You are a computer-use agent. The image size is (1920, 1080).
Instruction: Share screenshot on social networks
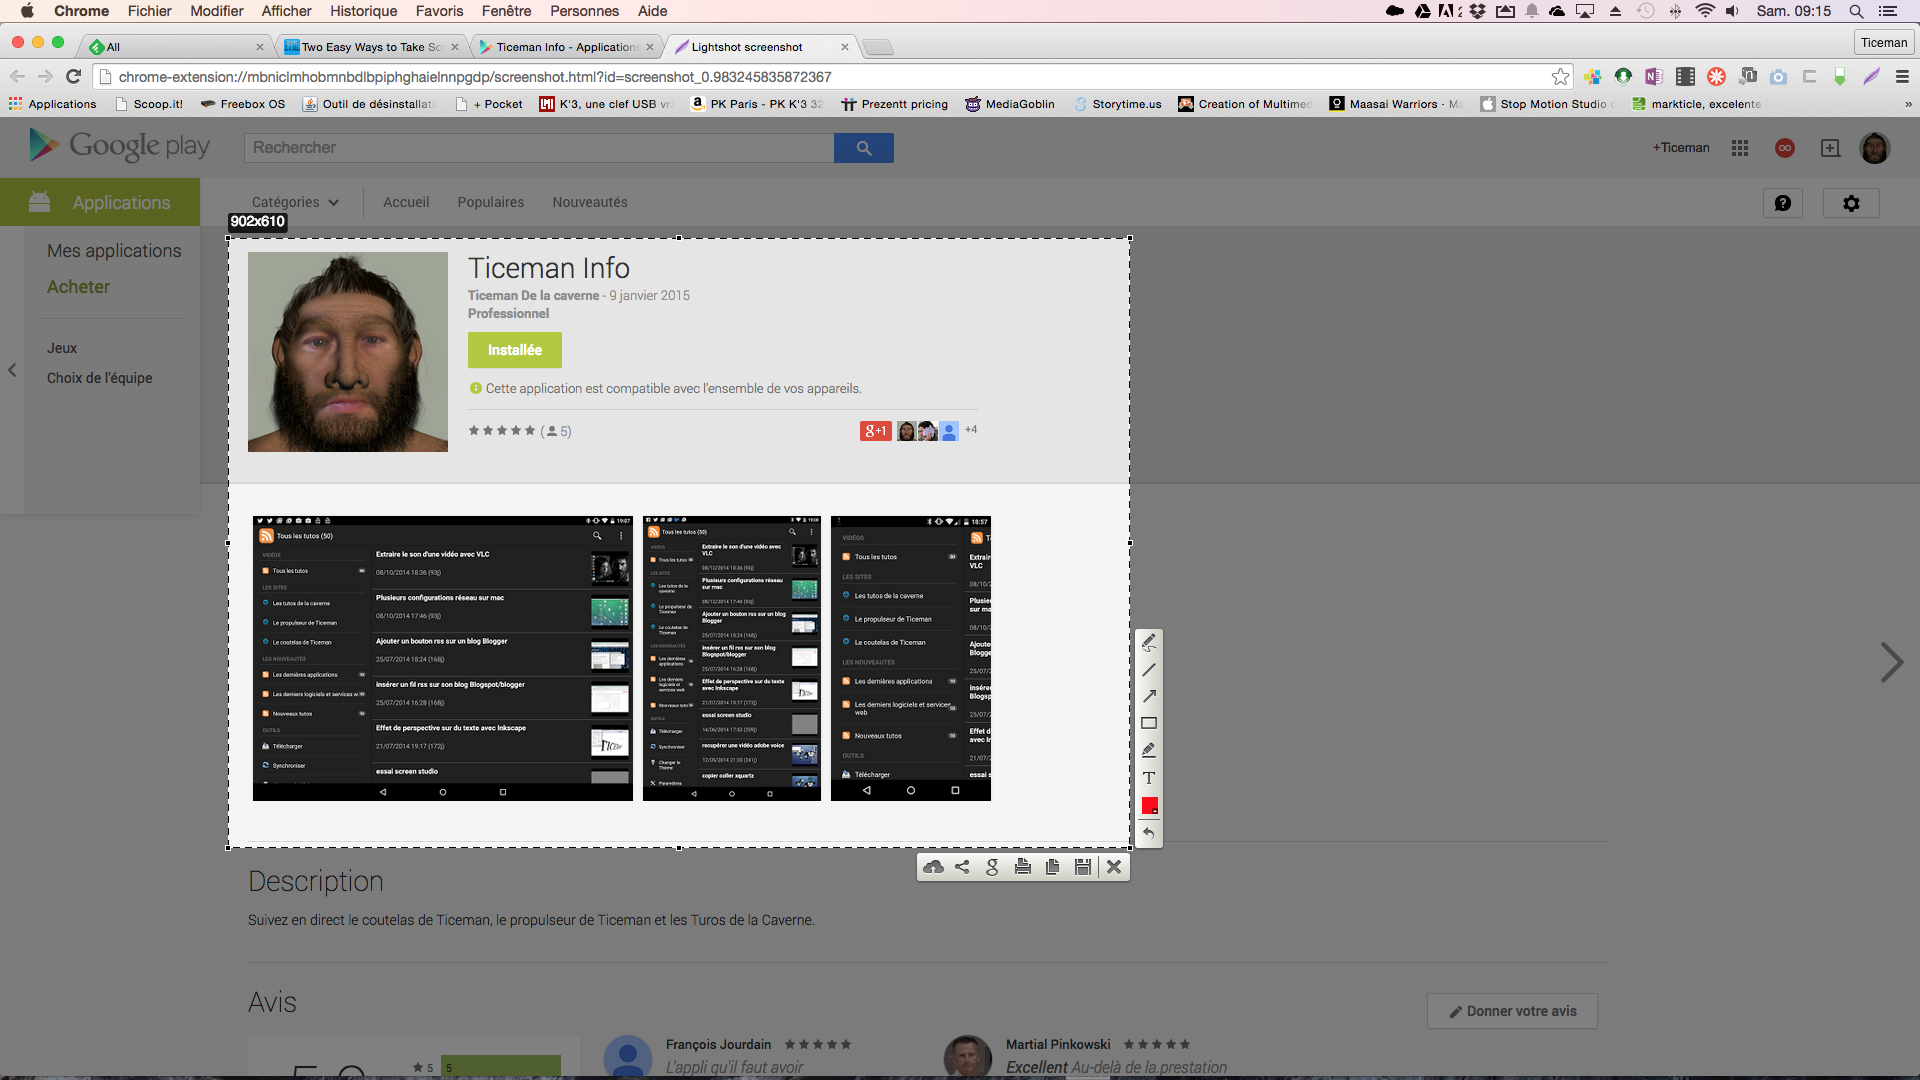click(962, 867)
